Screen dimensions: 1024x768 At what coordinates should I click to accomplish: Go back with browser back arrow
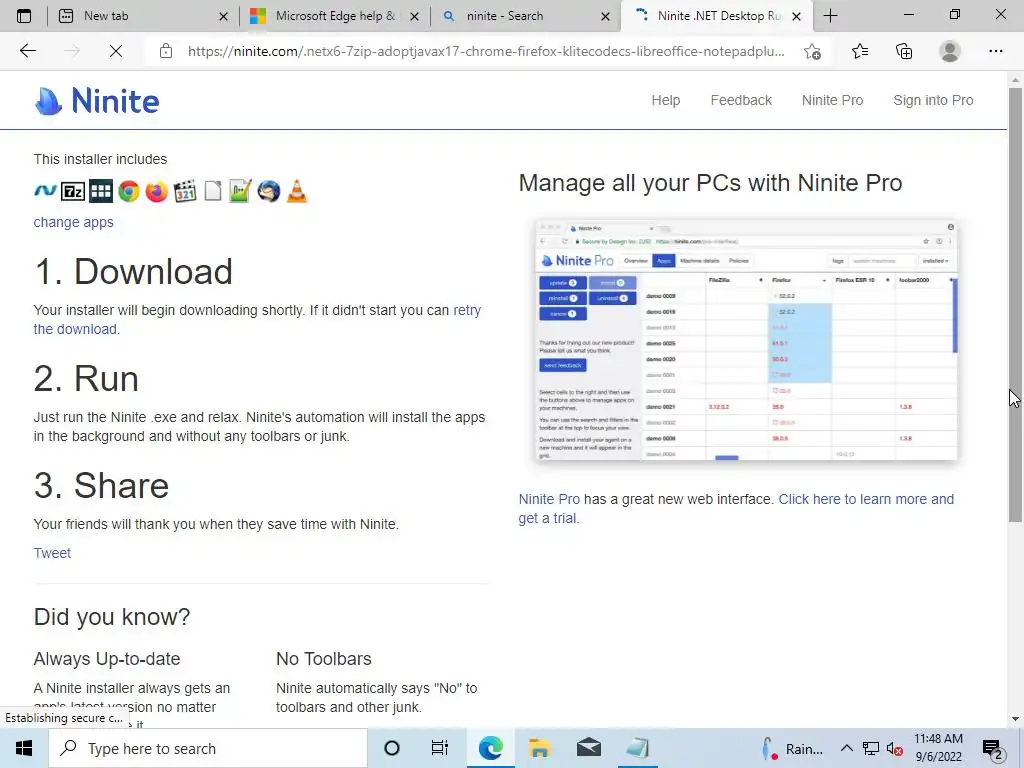click(x=27, y=51)
